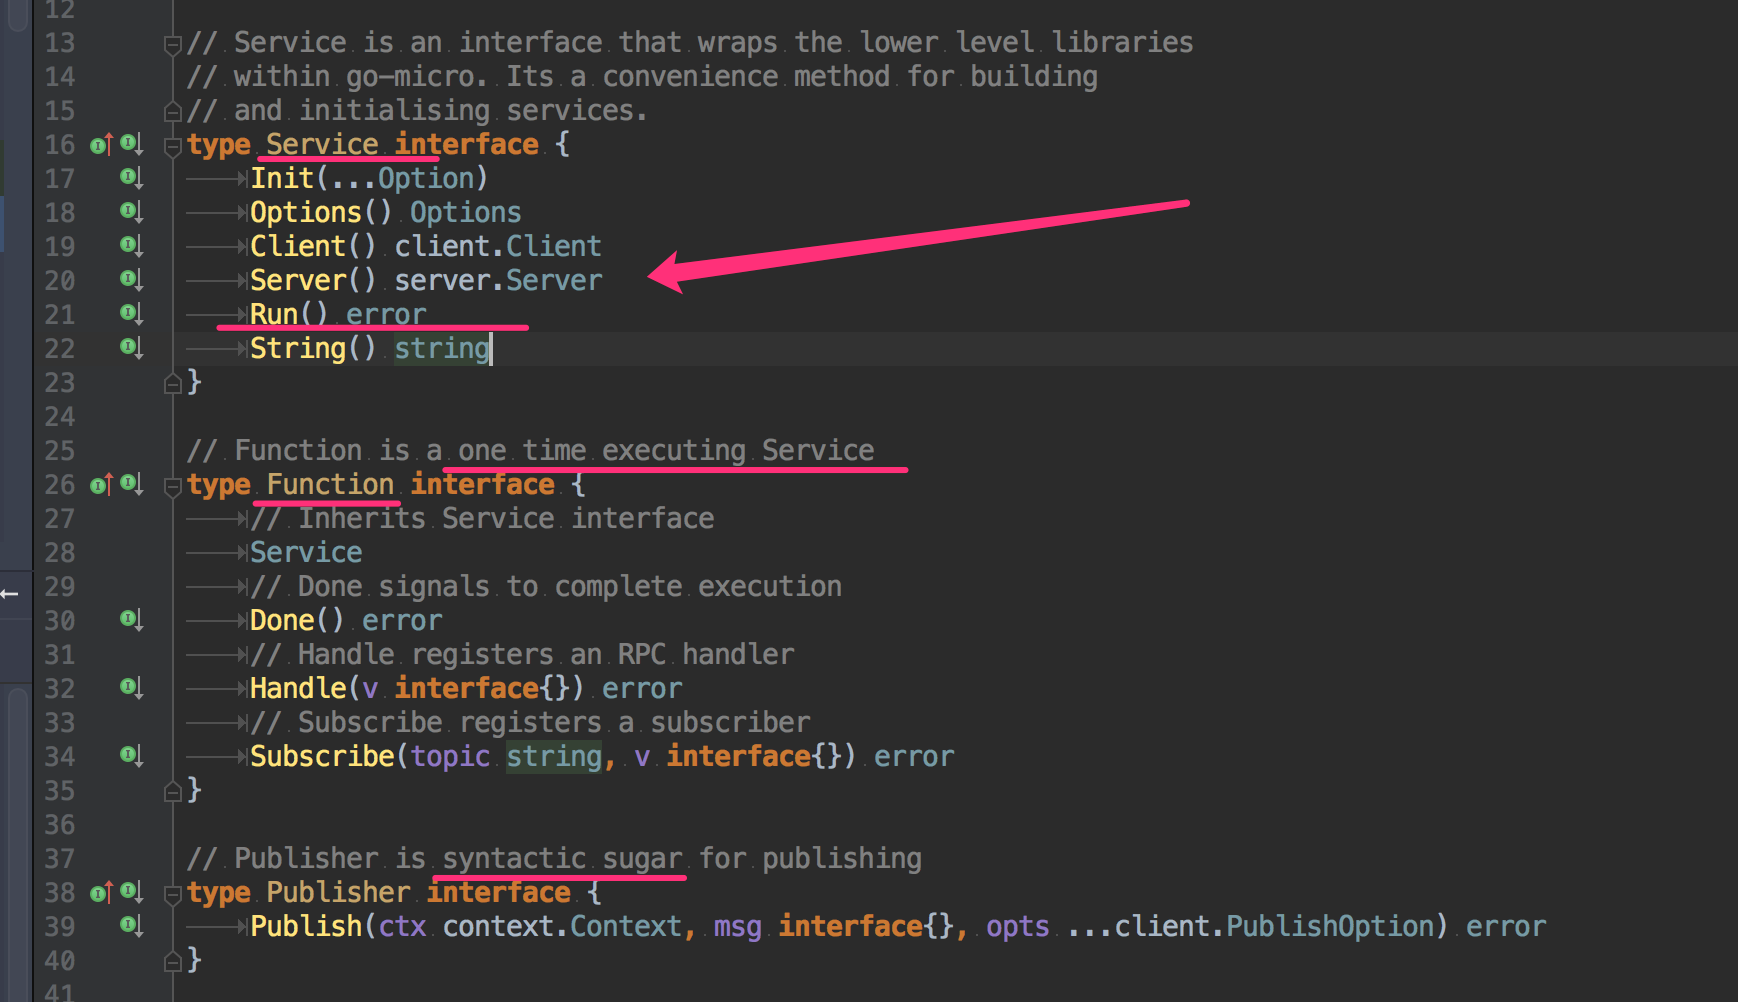The width and height of the screenshot is (1738, 1002).
Task: Open gutter icon beside Run() error
Action: pos(132,315)
